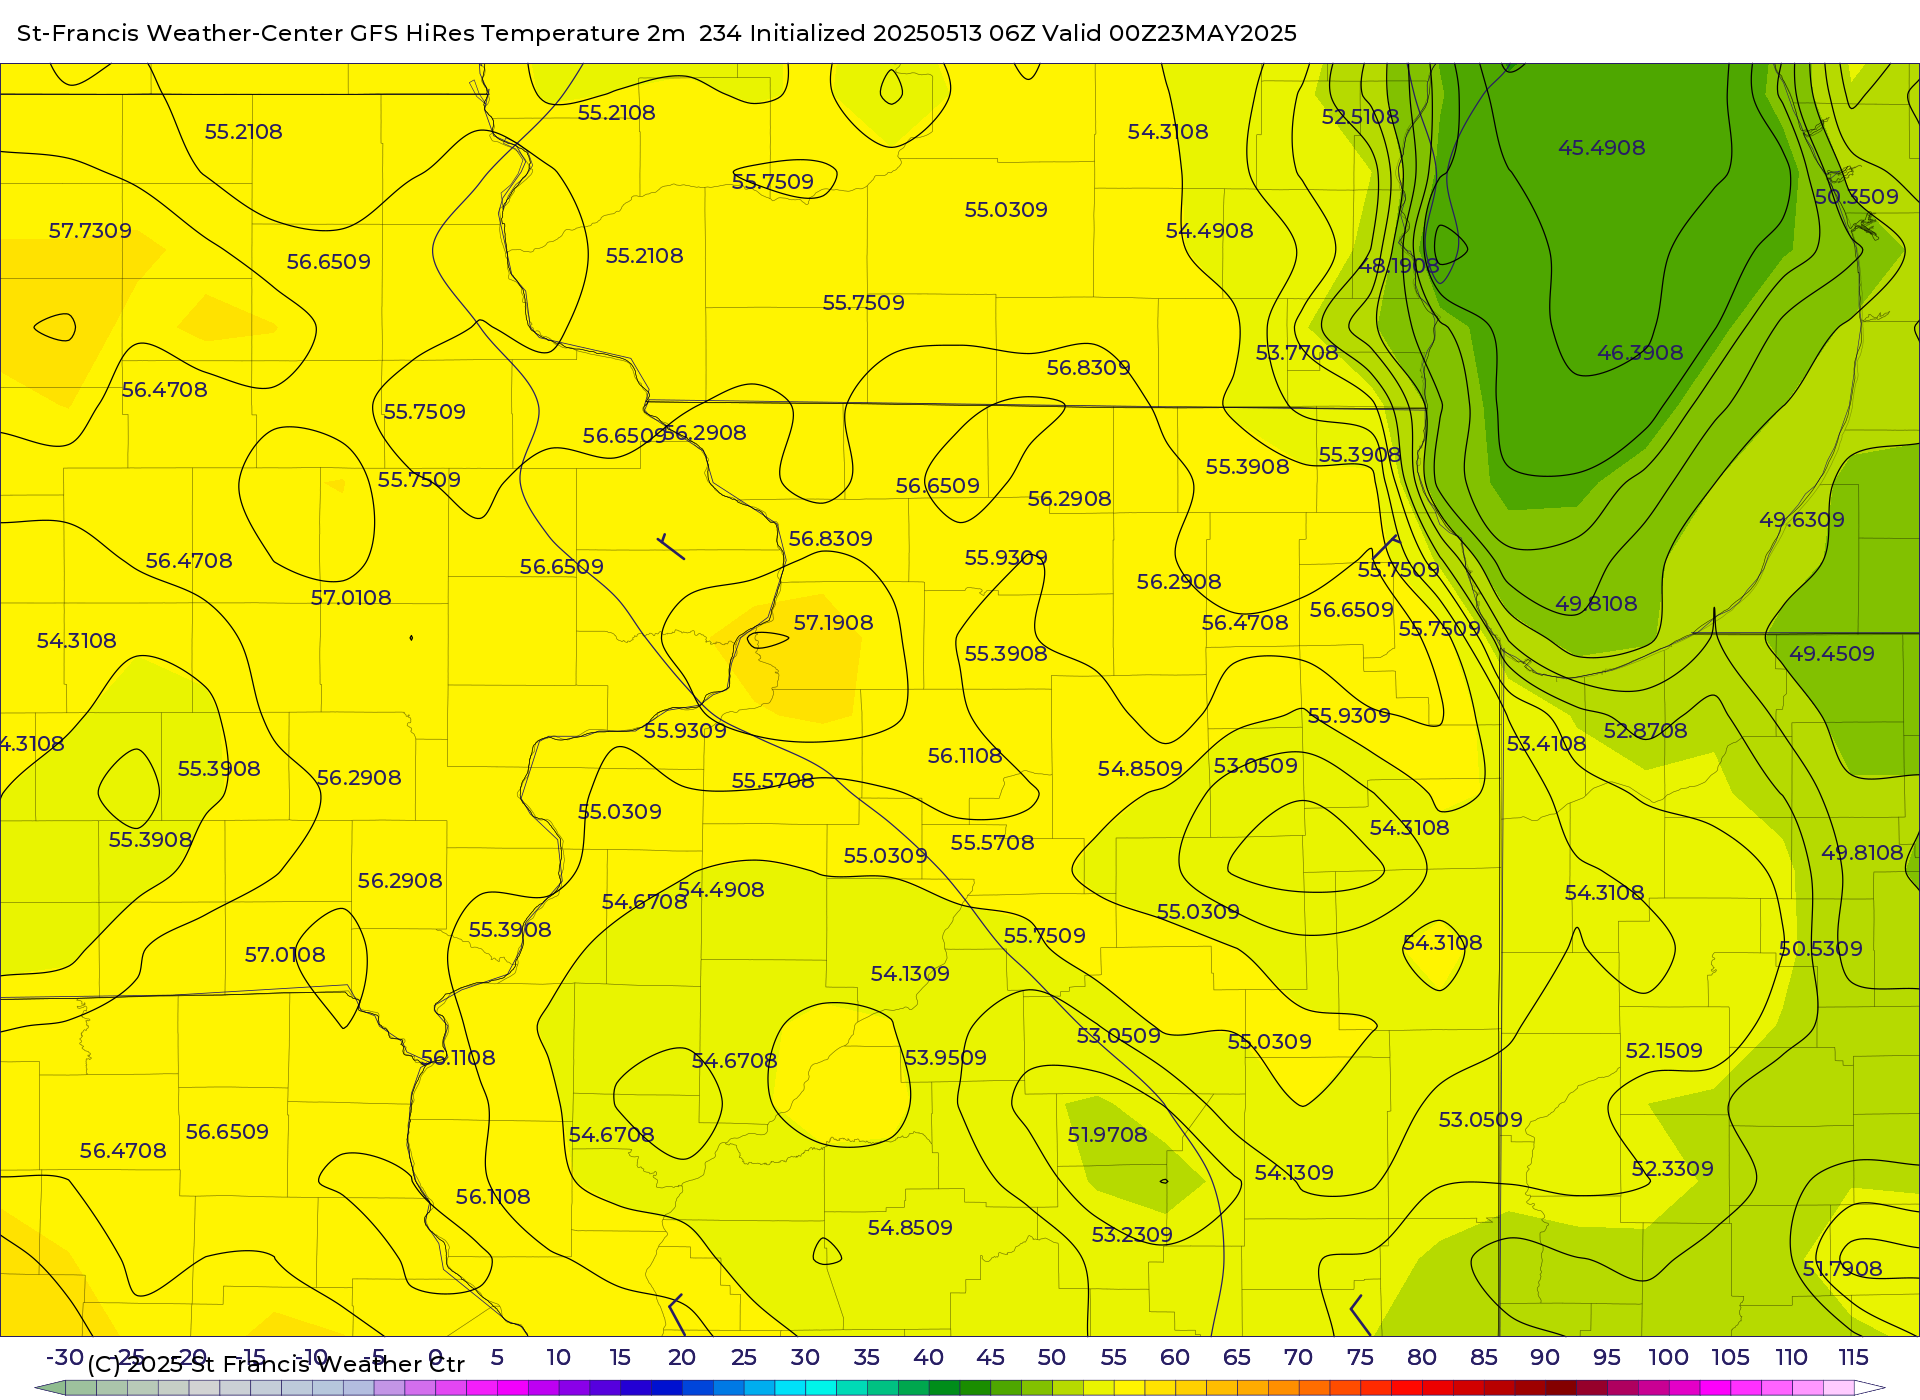This screenshot has height=1400, width=1920.
Task: Click the color scale label 40
Action: click(928, 1358)
